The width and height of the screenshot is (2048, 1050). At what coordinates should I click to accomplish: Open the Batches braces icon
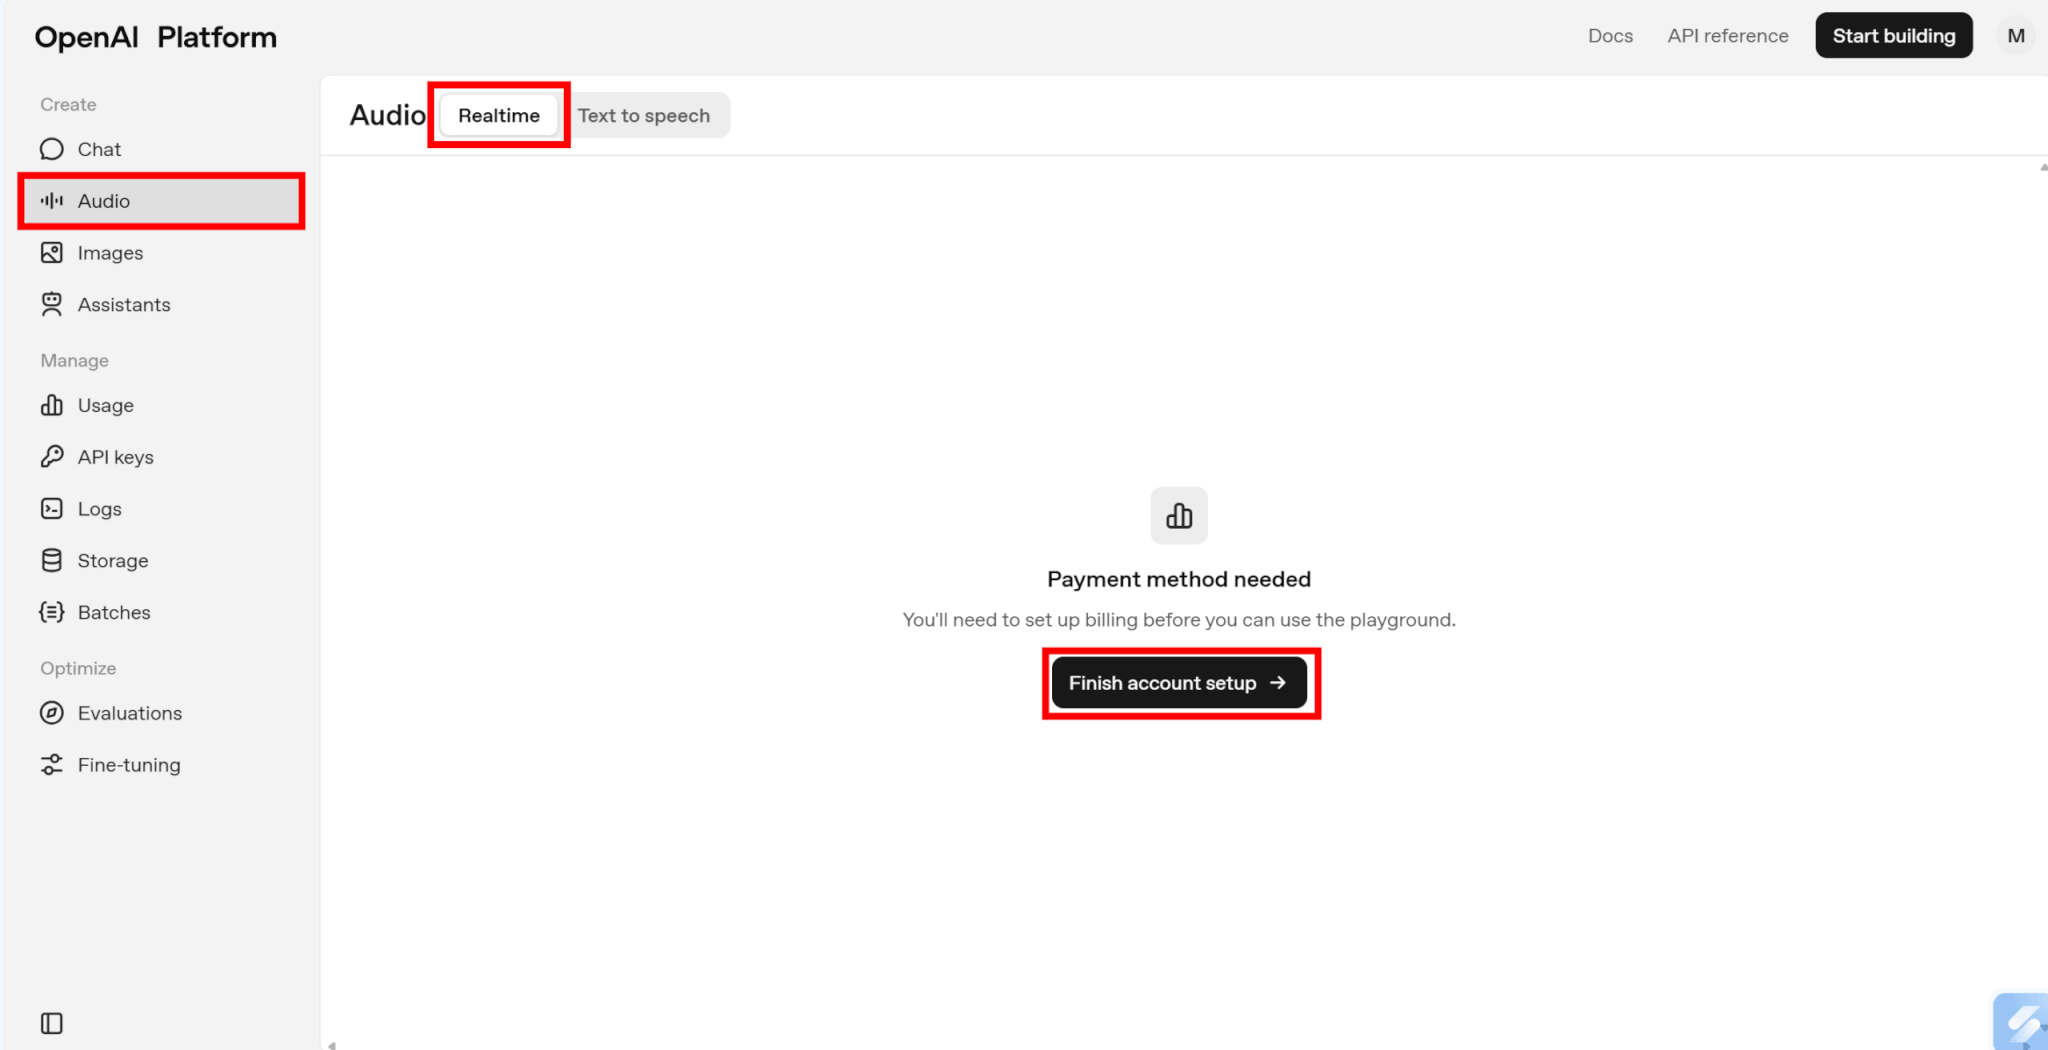point(51,612)
